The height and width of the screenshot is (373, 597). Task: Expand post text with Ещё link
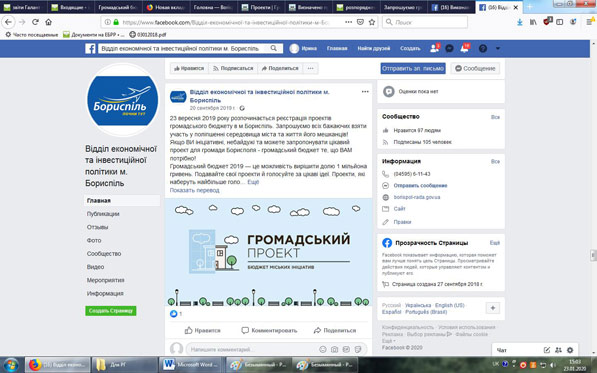pos(253,182)
